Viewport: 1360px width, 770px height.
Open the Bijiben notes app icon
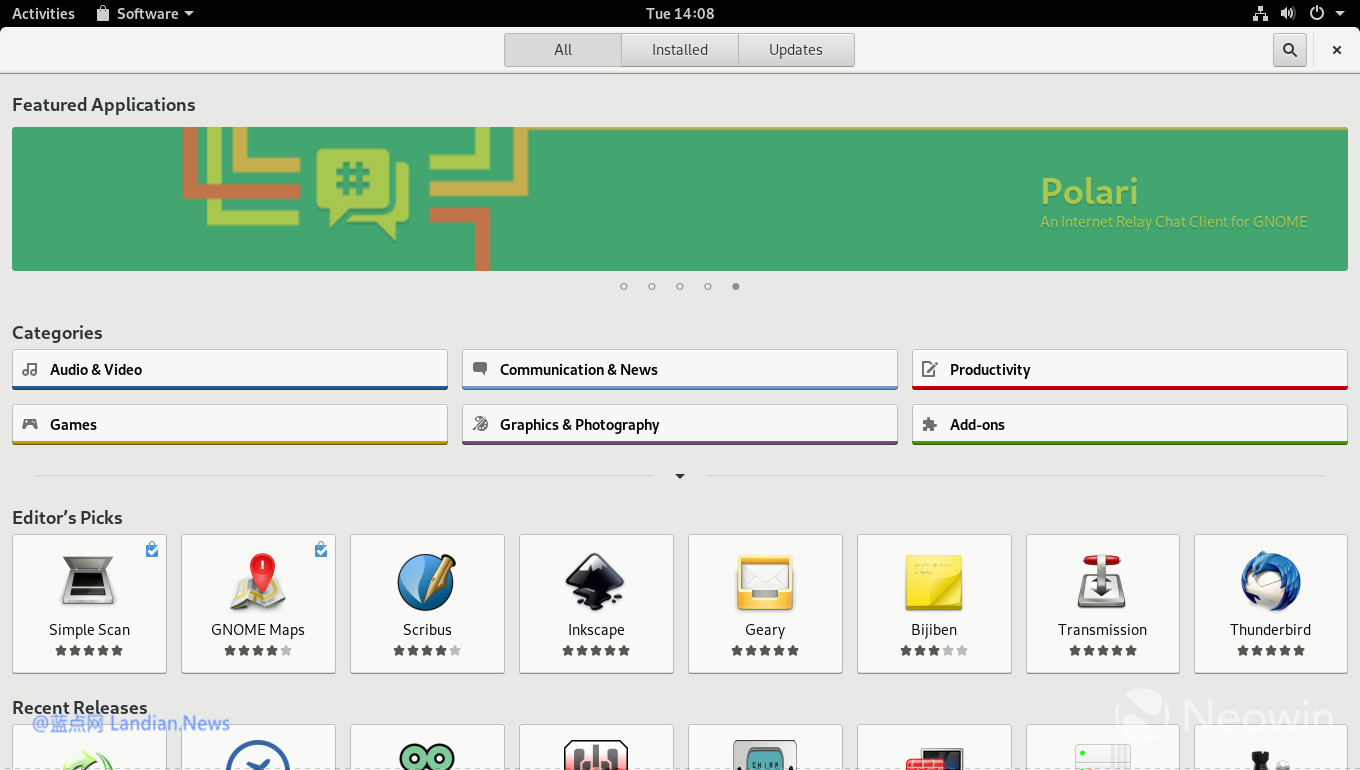[x=934, y=582]
